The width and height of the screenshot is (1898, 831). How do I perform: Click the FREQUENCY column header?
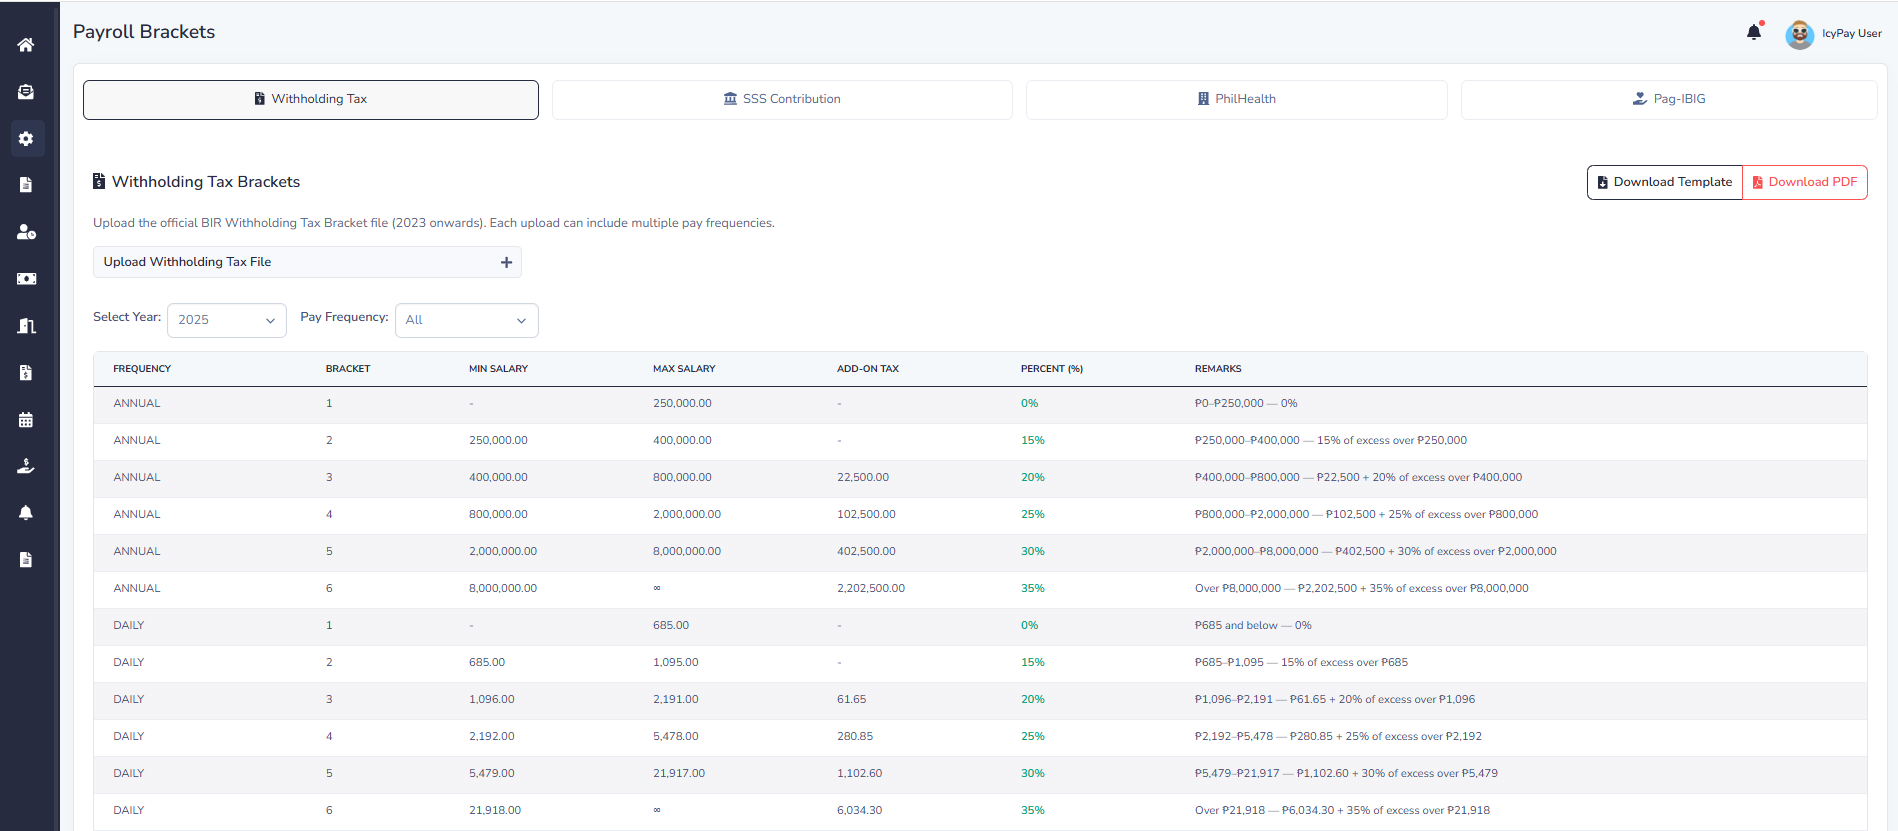tap(142, 369)
